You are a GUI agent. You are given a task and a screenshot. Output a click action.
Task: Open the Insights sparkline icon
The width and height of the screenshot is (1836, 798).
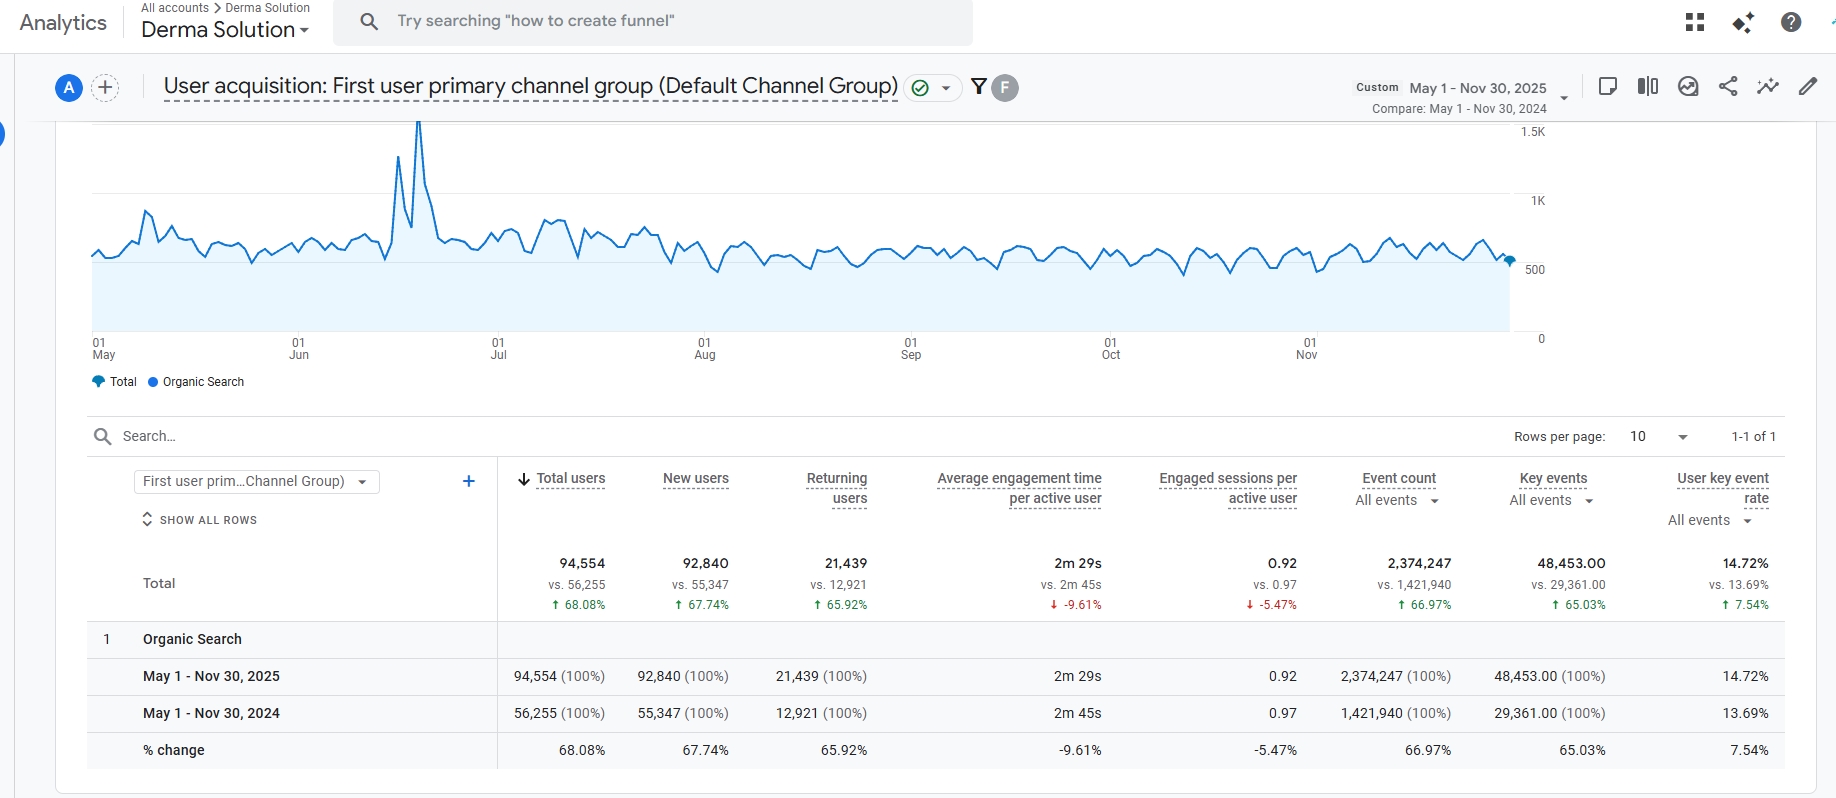tap(1768, 86)
